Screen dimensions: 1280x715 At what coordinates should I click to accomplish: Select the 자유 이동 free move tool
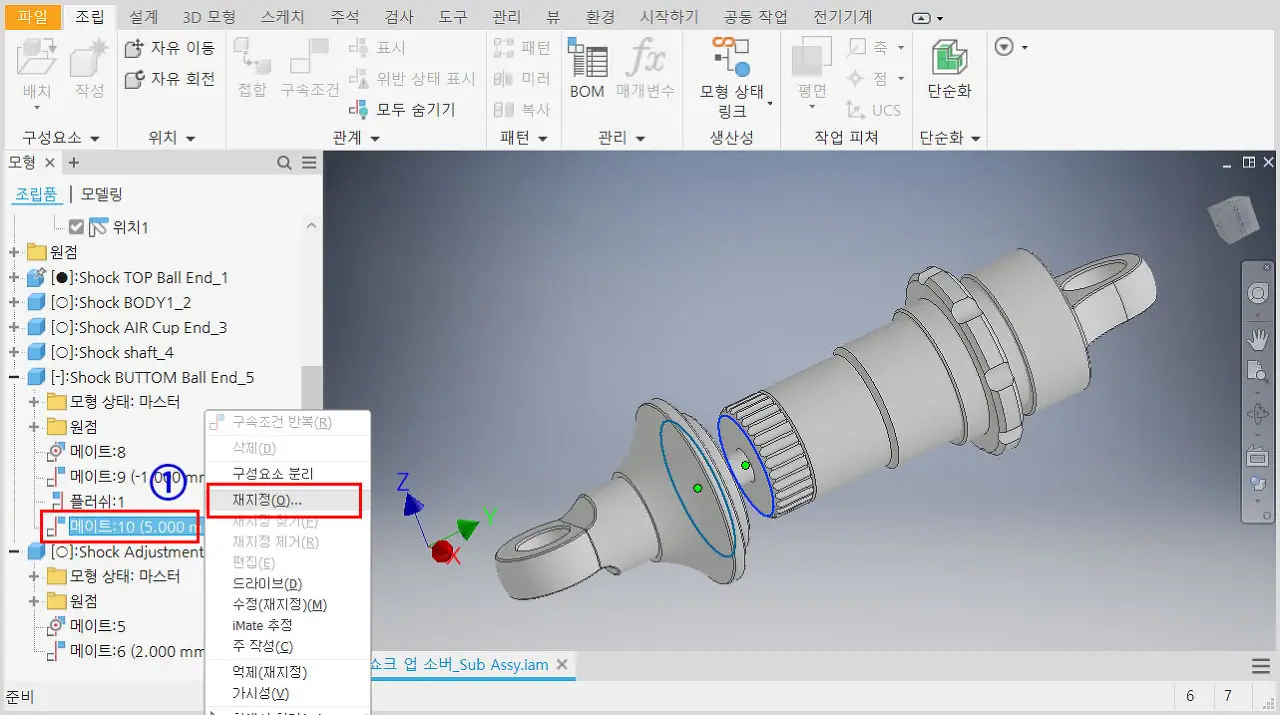coord(170,48)
